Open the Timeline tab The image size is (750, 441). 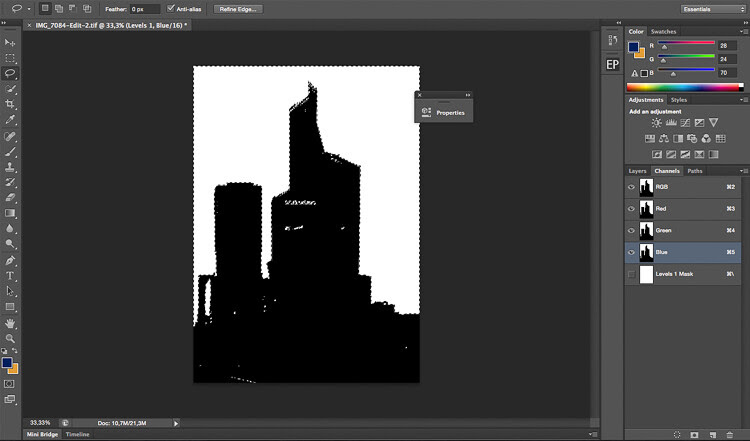click(77, 434)
